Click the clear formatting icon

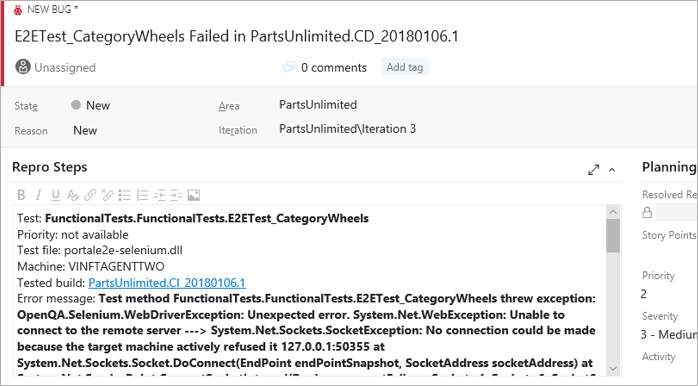tap(73, 195)
